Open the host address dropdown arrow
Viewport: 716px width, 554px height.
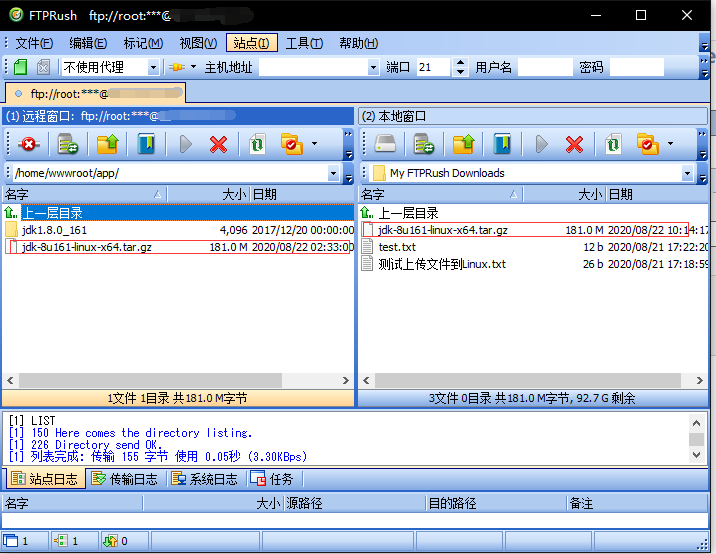[x=374, y=68]
